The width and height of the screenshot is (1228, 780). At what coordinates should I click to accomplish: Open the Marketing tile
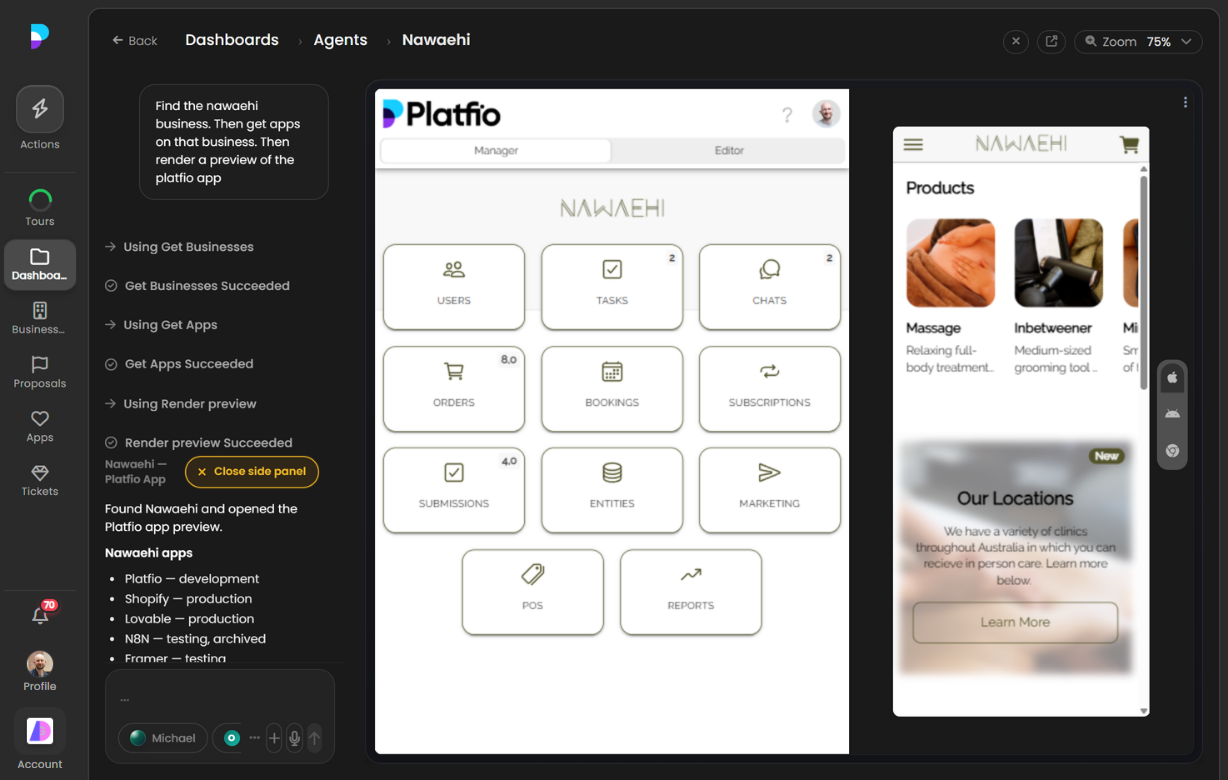(770, 489)
